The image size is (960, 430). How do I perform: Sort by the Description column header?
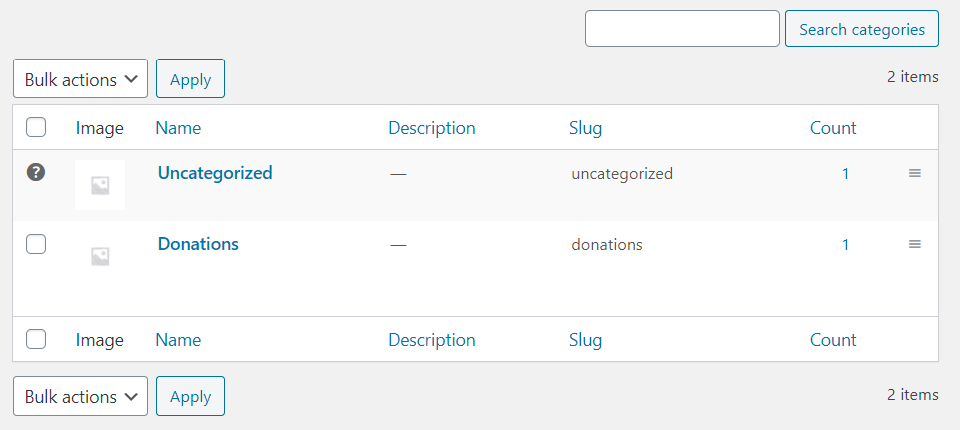(431, 128)
